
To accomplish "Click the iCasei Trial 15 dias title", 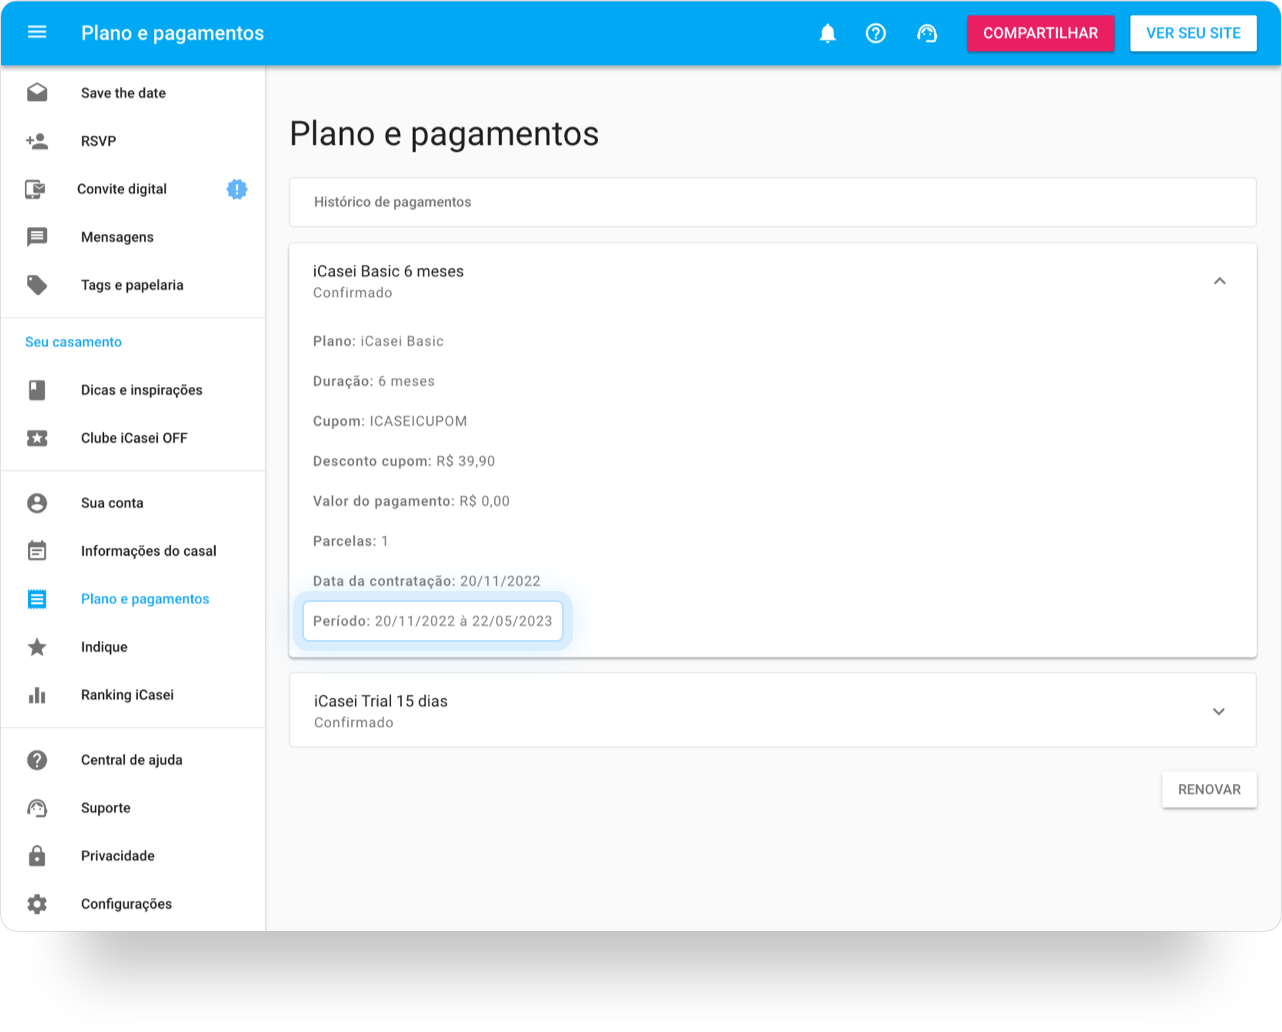I will click(x=381, y=701).
